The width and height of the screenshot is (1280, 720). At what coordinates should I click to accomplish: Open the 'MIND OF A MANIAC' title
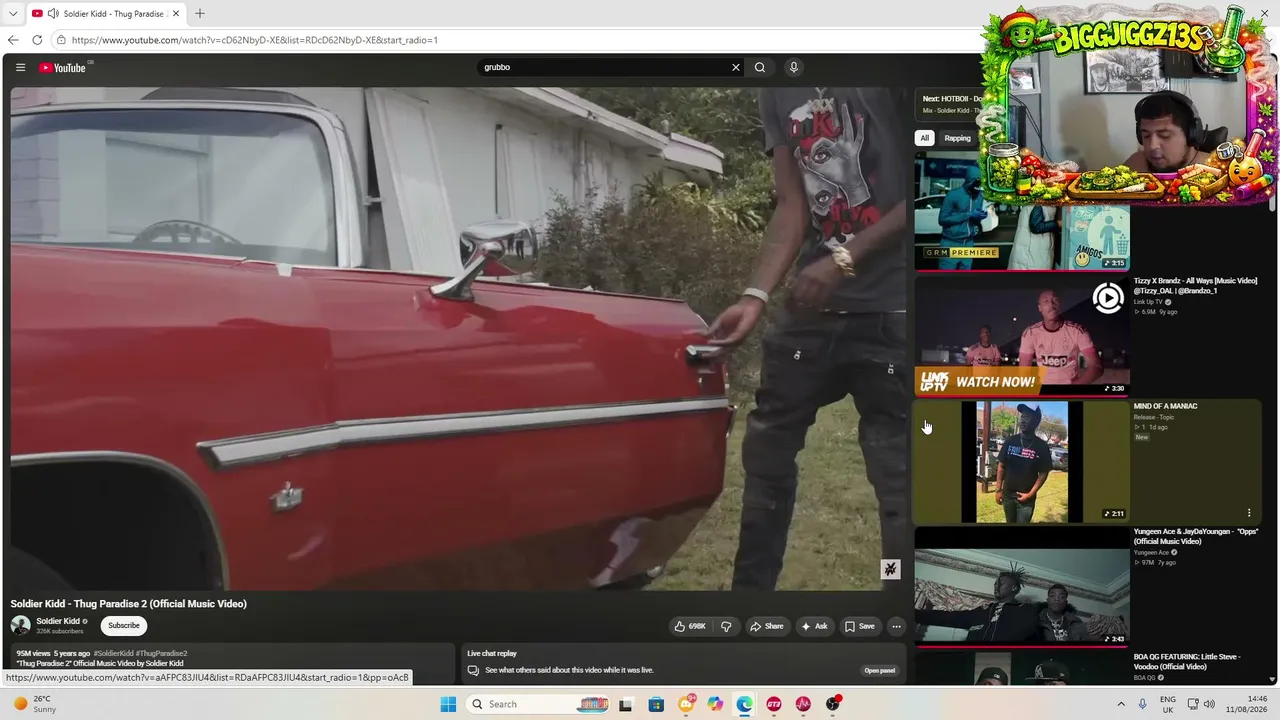pos(1165,406)
